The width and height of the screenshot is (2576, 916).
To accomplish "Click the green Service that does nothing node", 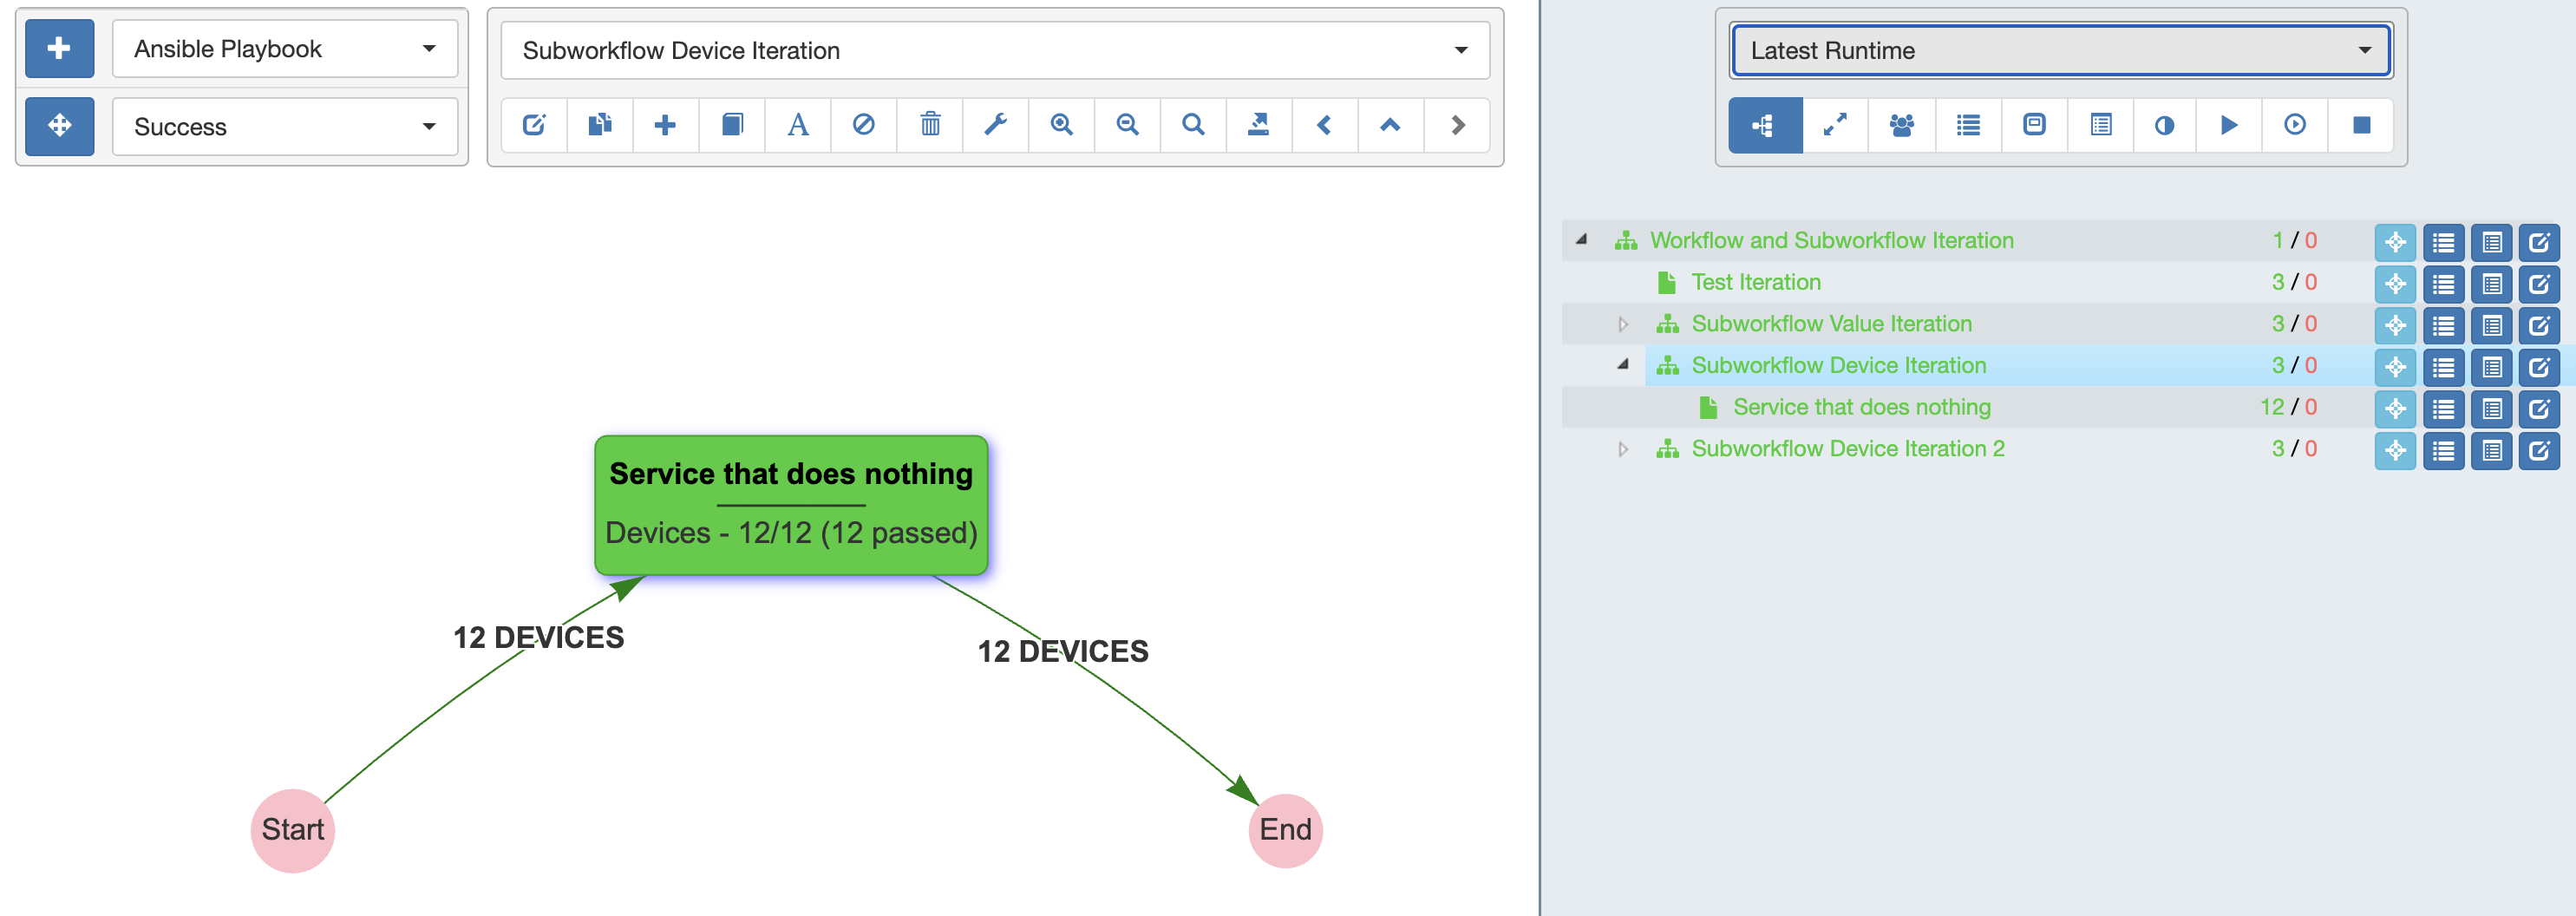I will point(791,505).
